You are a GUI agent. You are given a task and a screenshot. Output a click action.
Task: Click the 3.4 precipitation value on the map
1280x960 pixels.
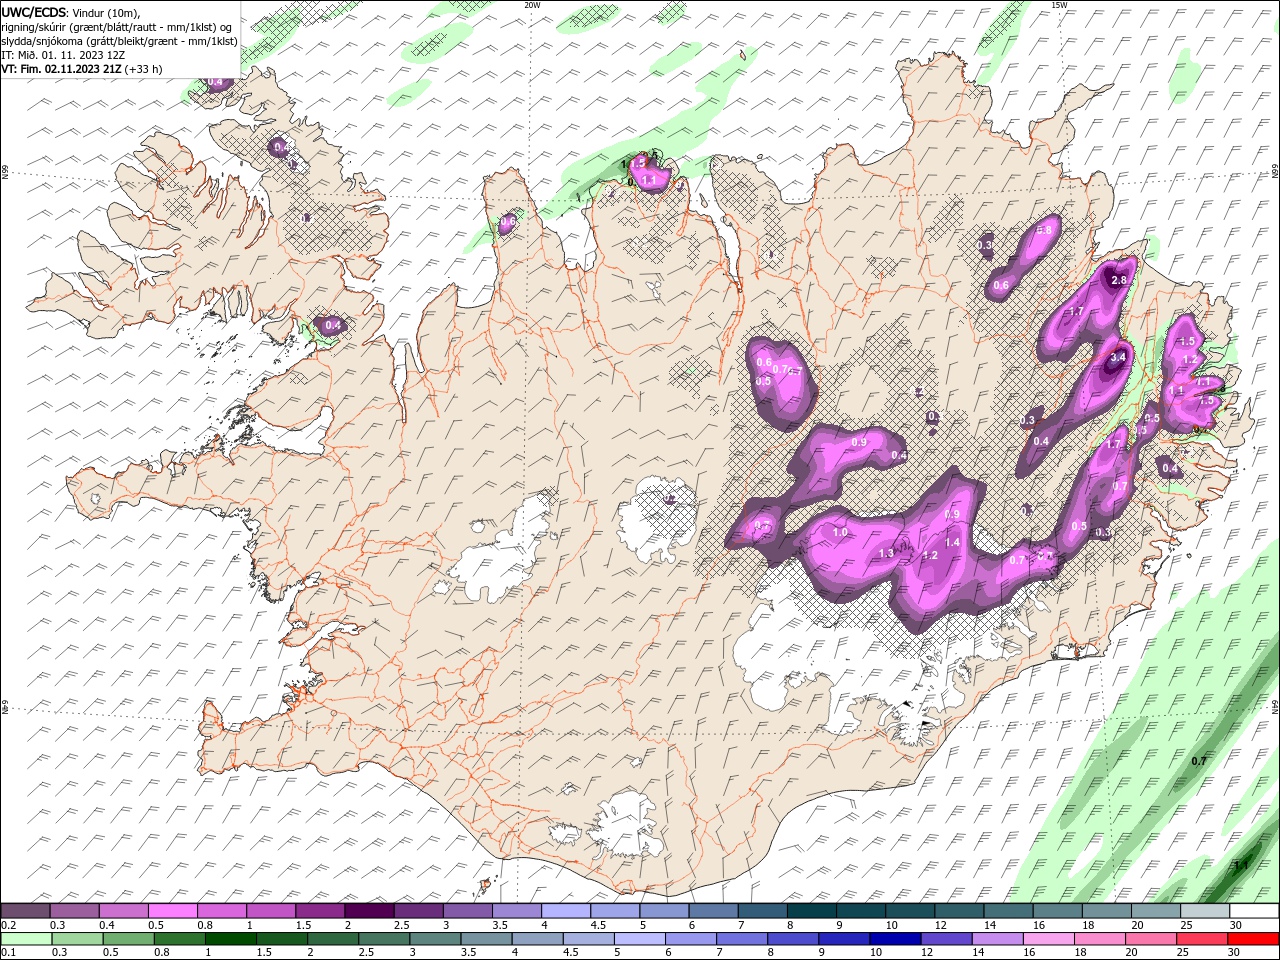click(1118, 357)
